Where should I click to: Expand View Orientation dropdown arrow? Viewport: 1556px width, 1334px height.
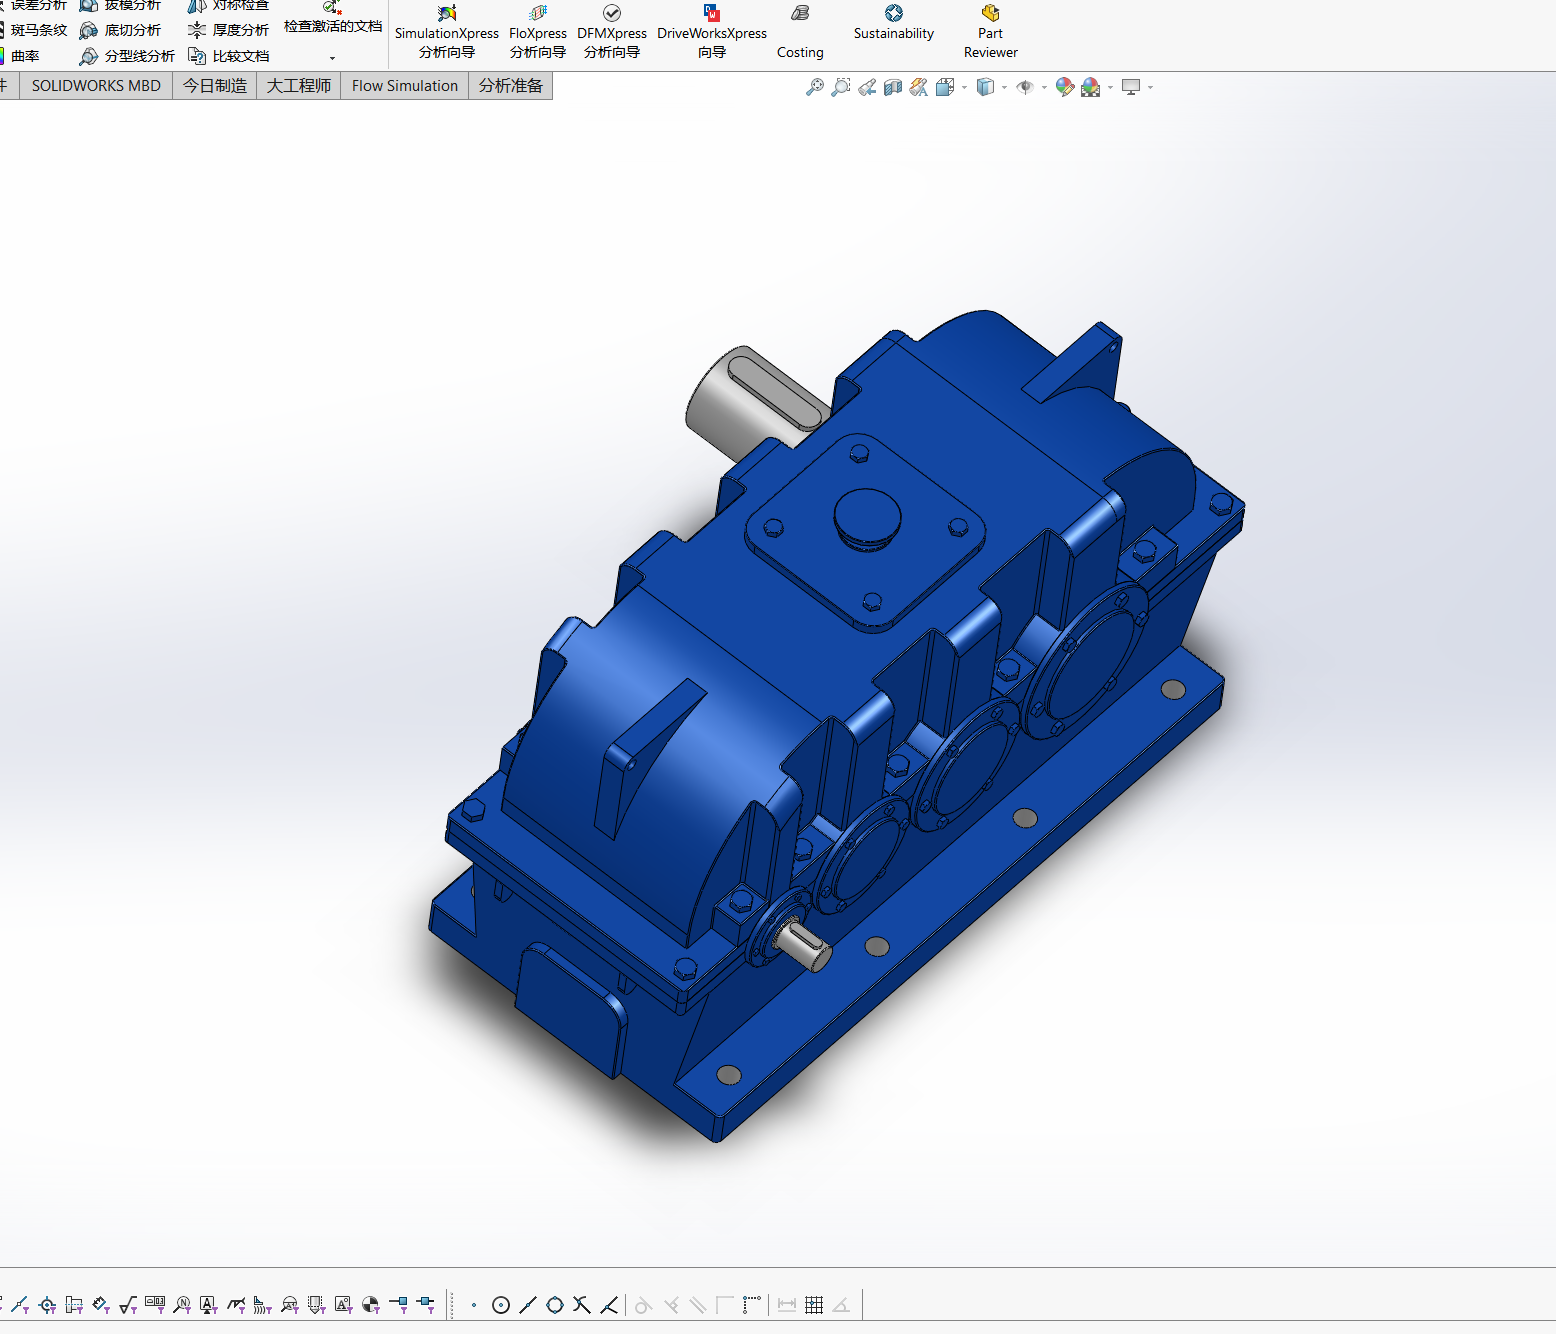(964, 88)
